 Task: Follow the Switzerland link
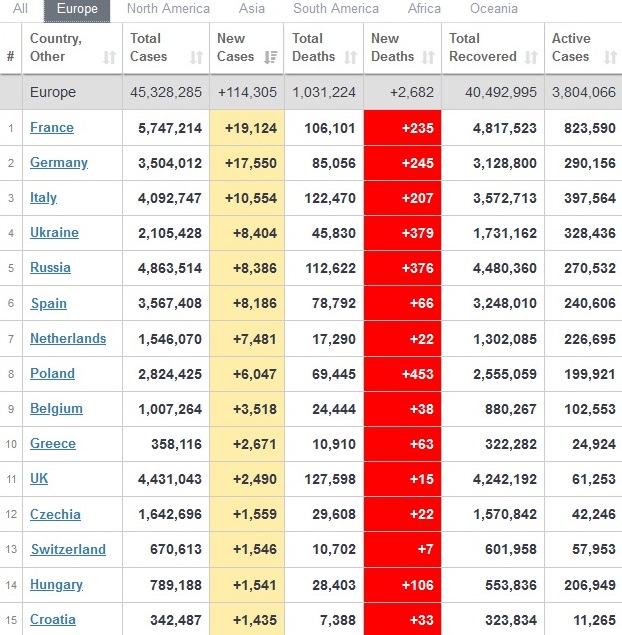(x=68, y=549)
